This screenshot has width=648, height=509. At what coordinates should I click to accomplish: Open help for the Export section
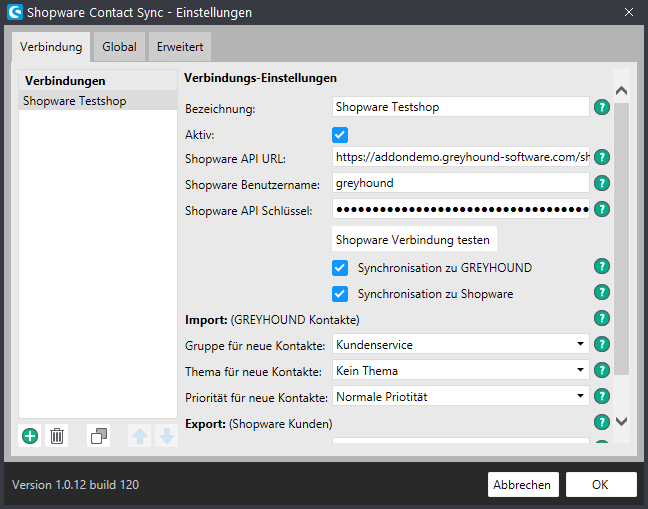[x=602, y=422]
